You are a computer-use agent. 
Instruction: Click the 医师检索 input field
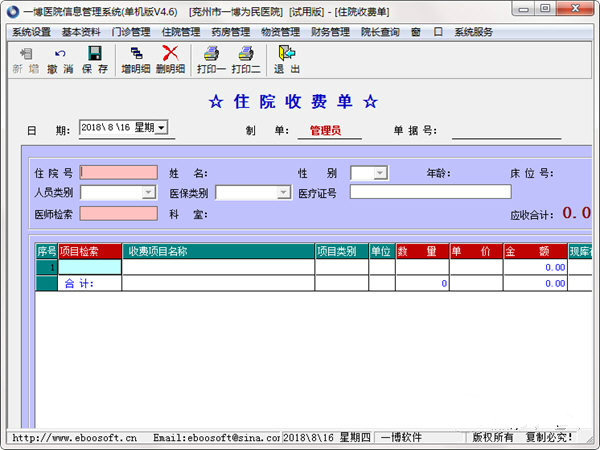(x=118, y=213)
